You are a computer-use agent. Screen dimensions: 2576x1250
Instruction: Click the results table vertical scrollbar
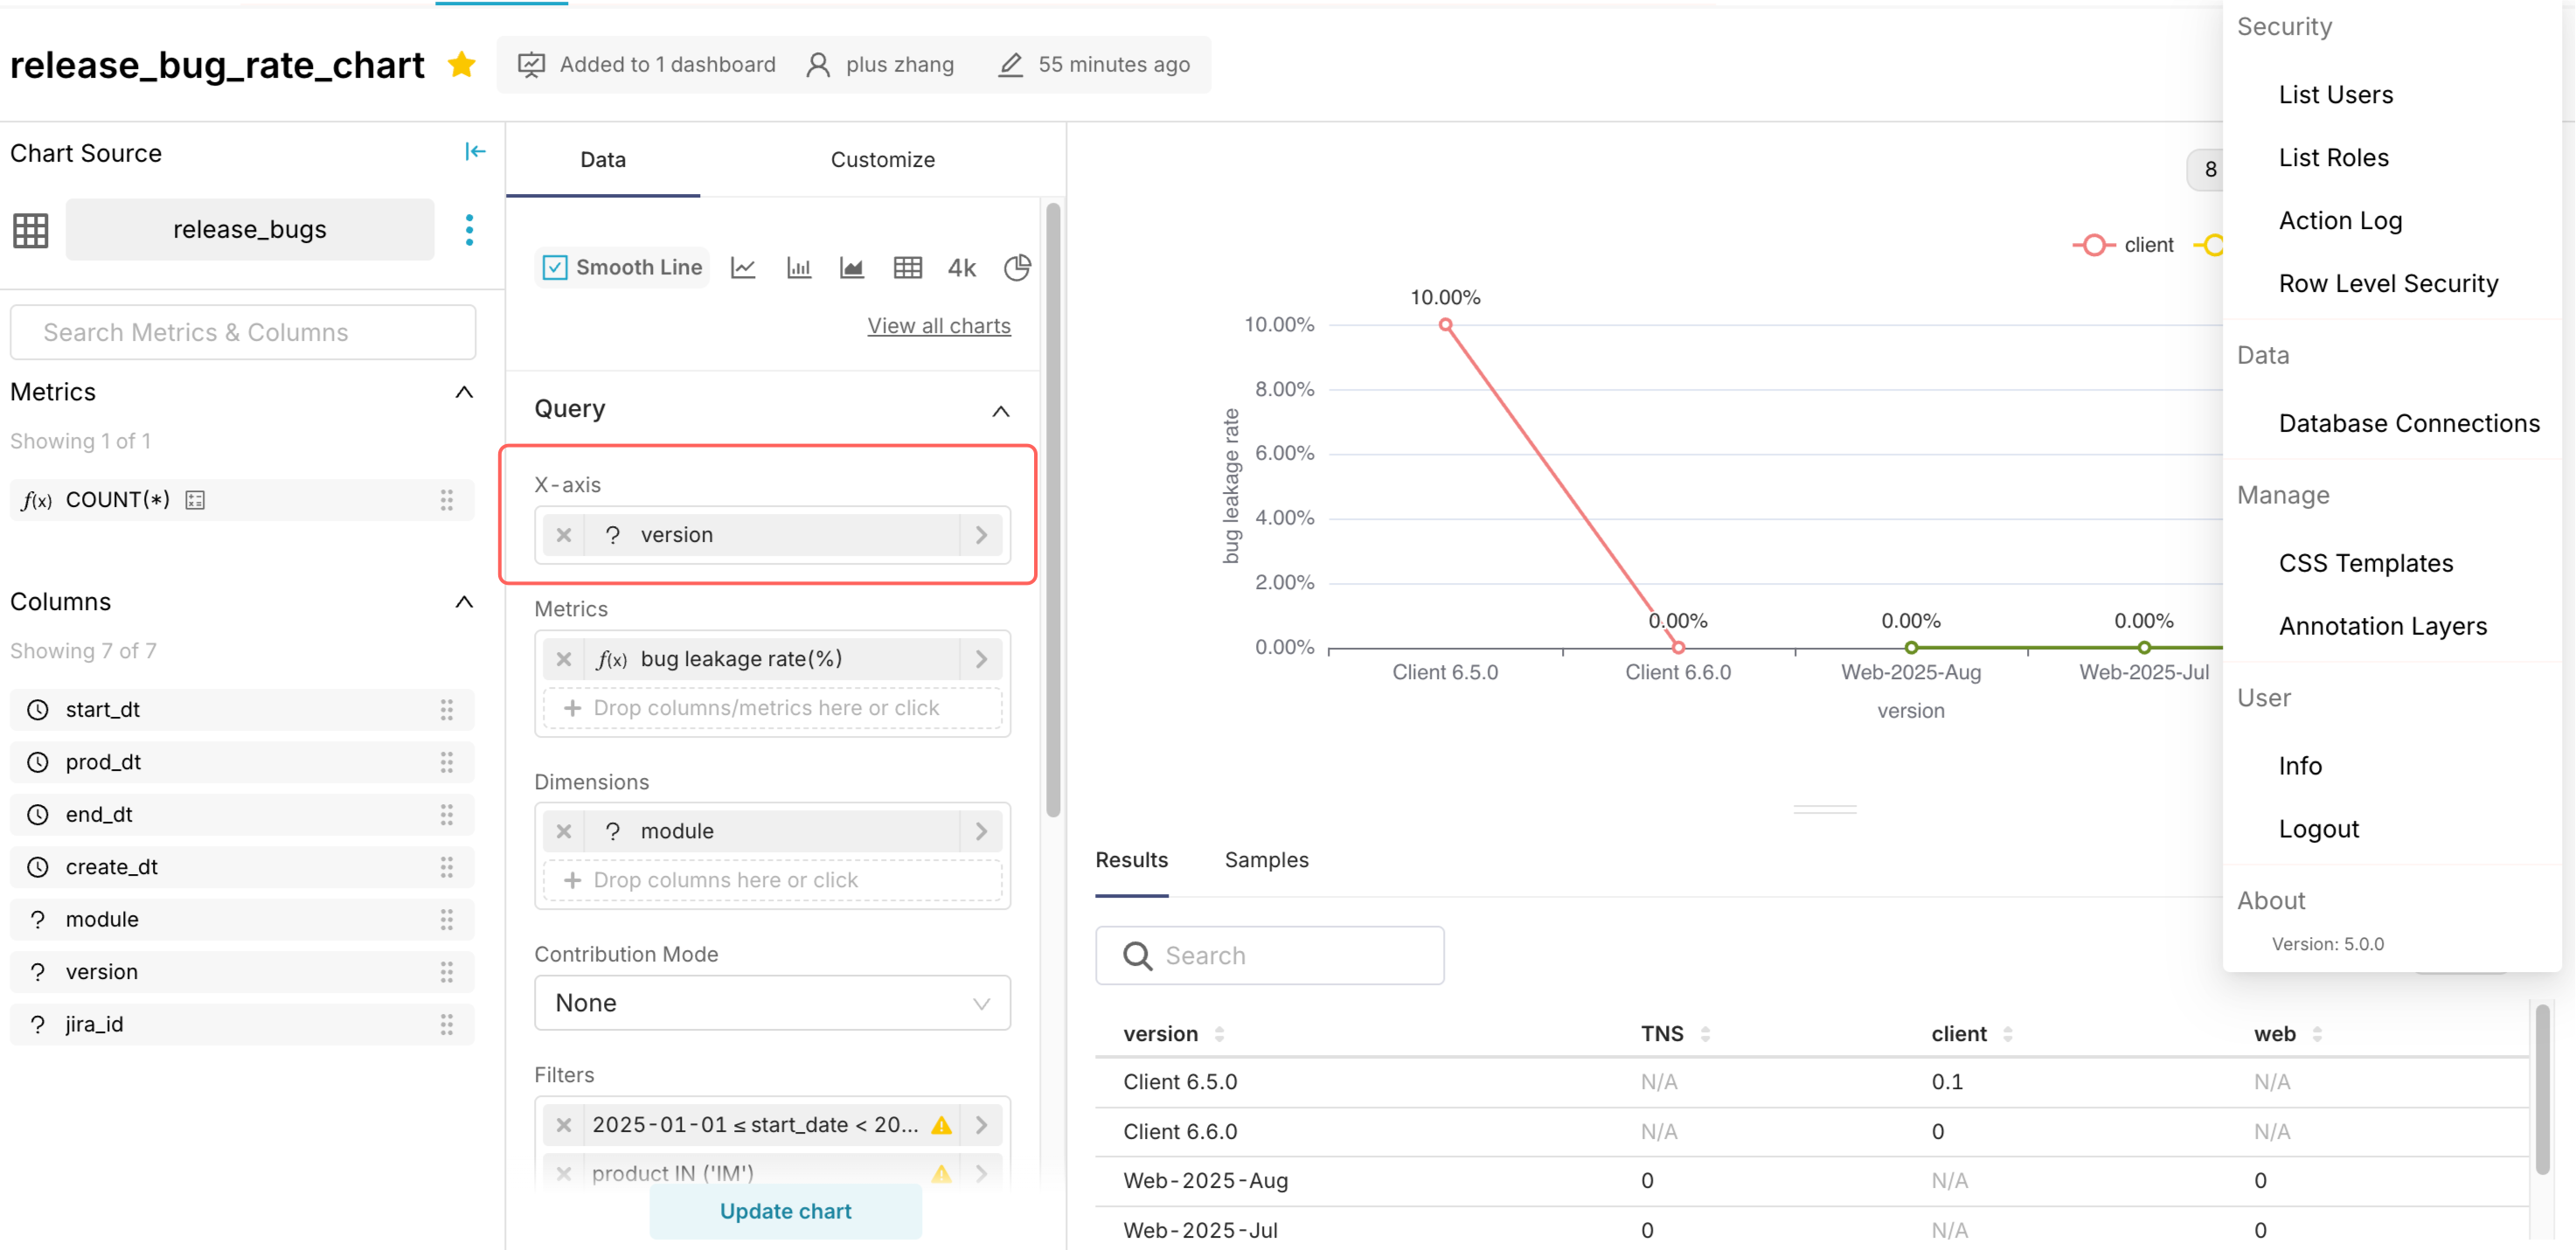pyautogui.click(x=2542, y=1090)
